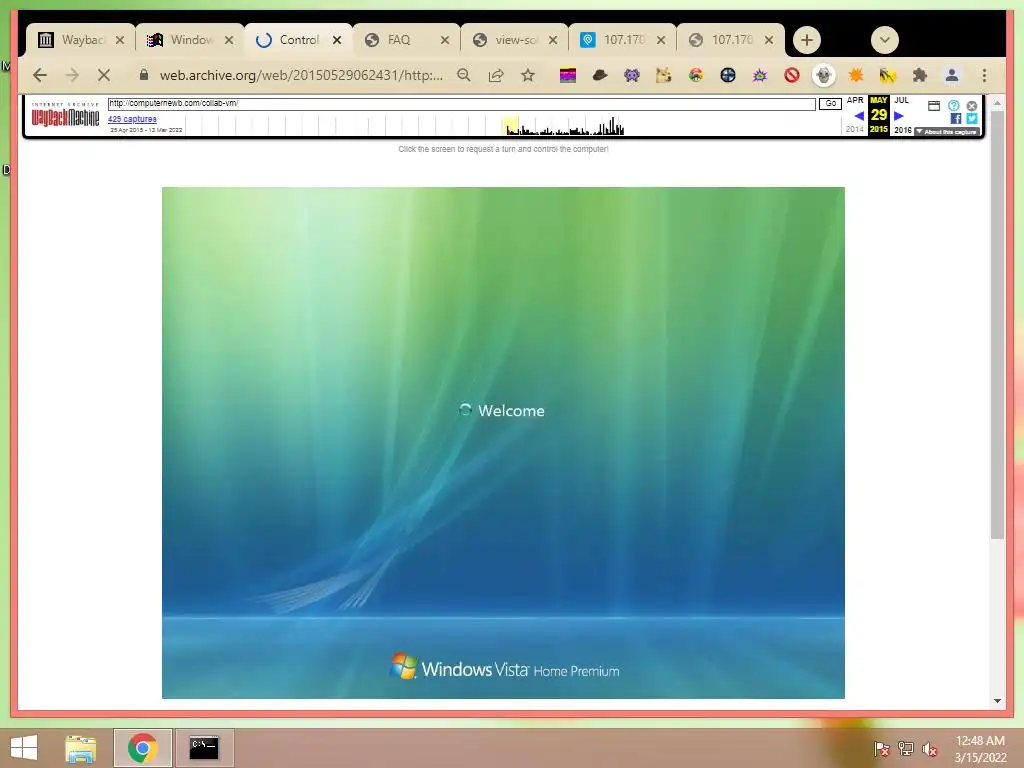The image size is (1024, 768).
Task: Open zoom magnifier in address bar
Action: tap(464, 75)
